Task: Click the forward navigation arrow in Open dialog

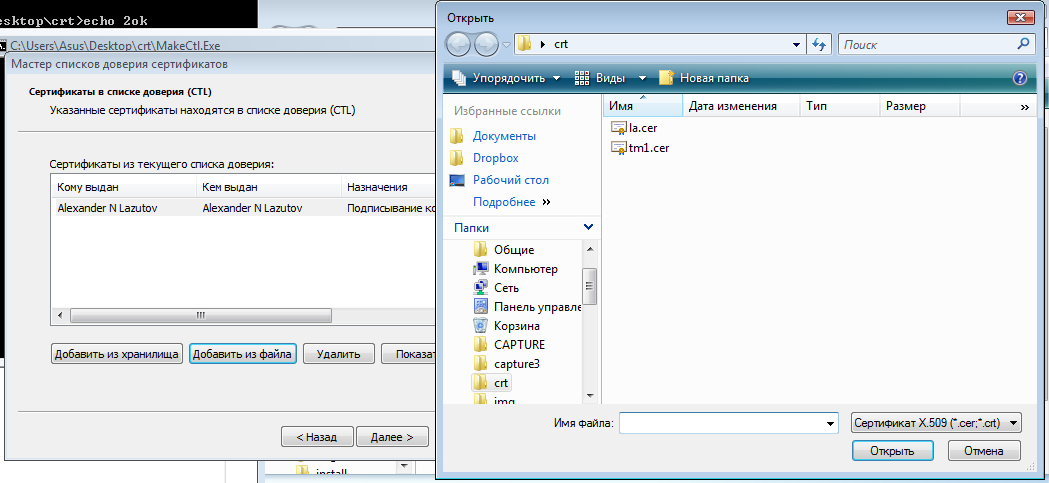Action: tap(485, 45)
